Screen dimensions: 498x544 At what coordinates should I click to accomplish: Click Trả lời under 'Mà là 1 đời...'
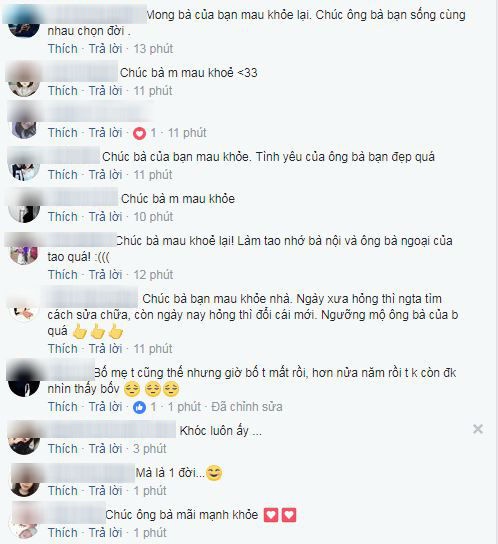105,491
